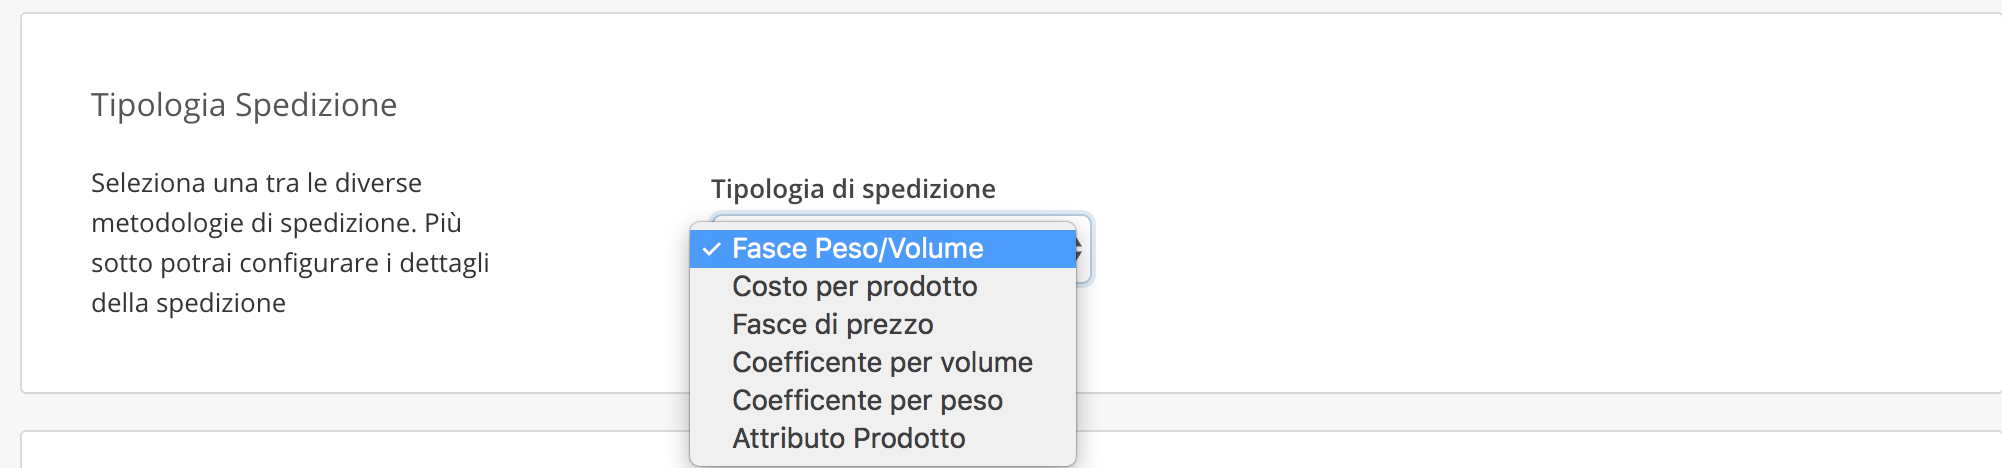Select "Coefficente per volume" shipping type

coord(882,363)
